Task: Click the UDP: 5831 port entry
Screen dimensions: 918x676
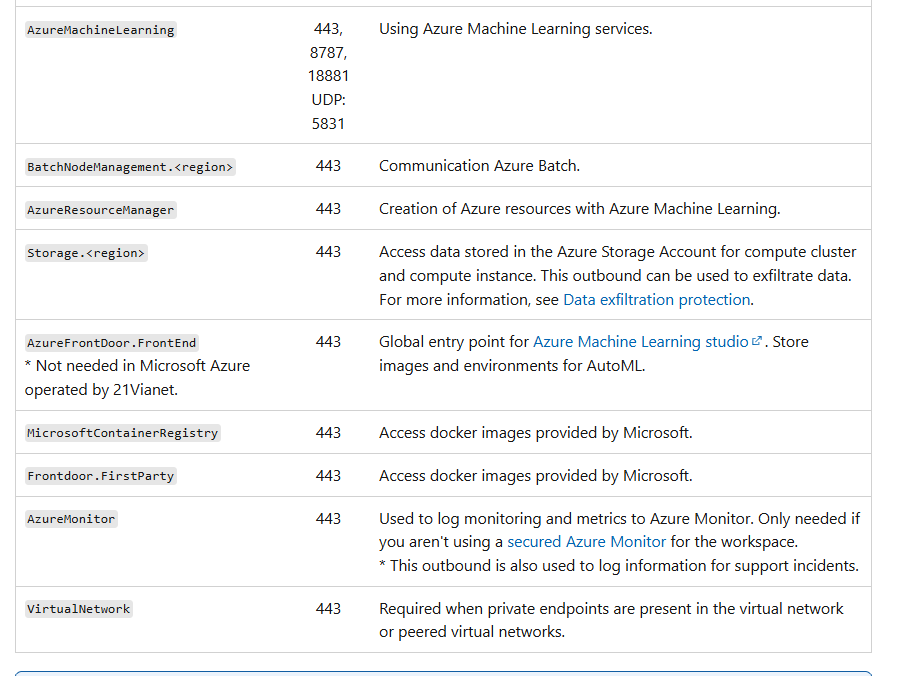Action: (x=328, y=112)
